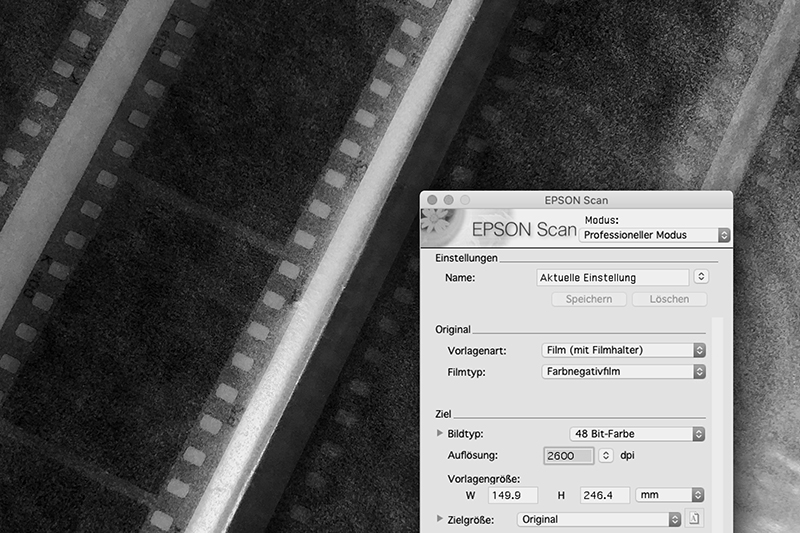Click the Einstellungen section label

466,258
